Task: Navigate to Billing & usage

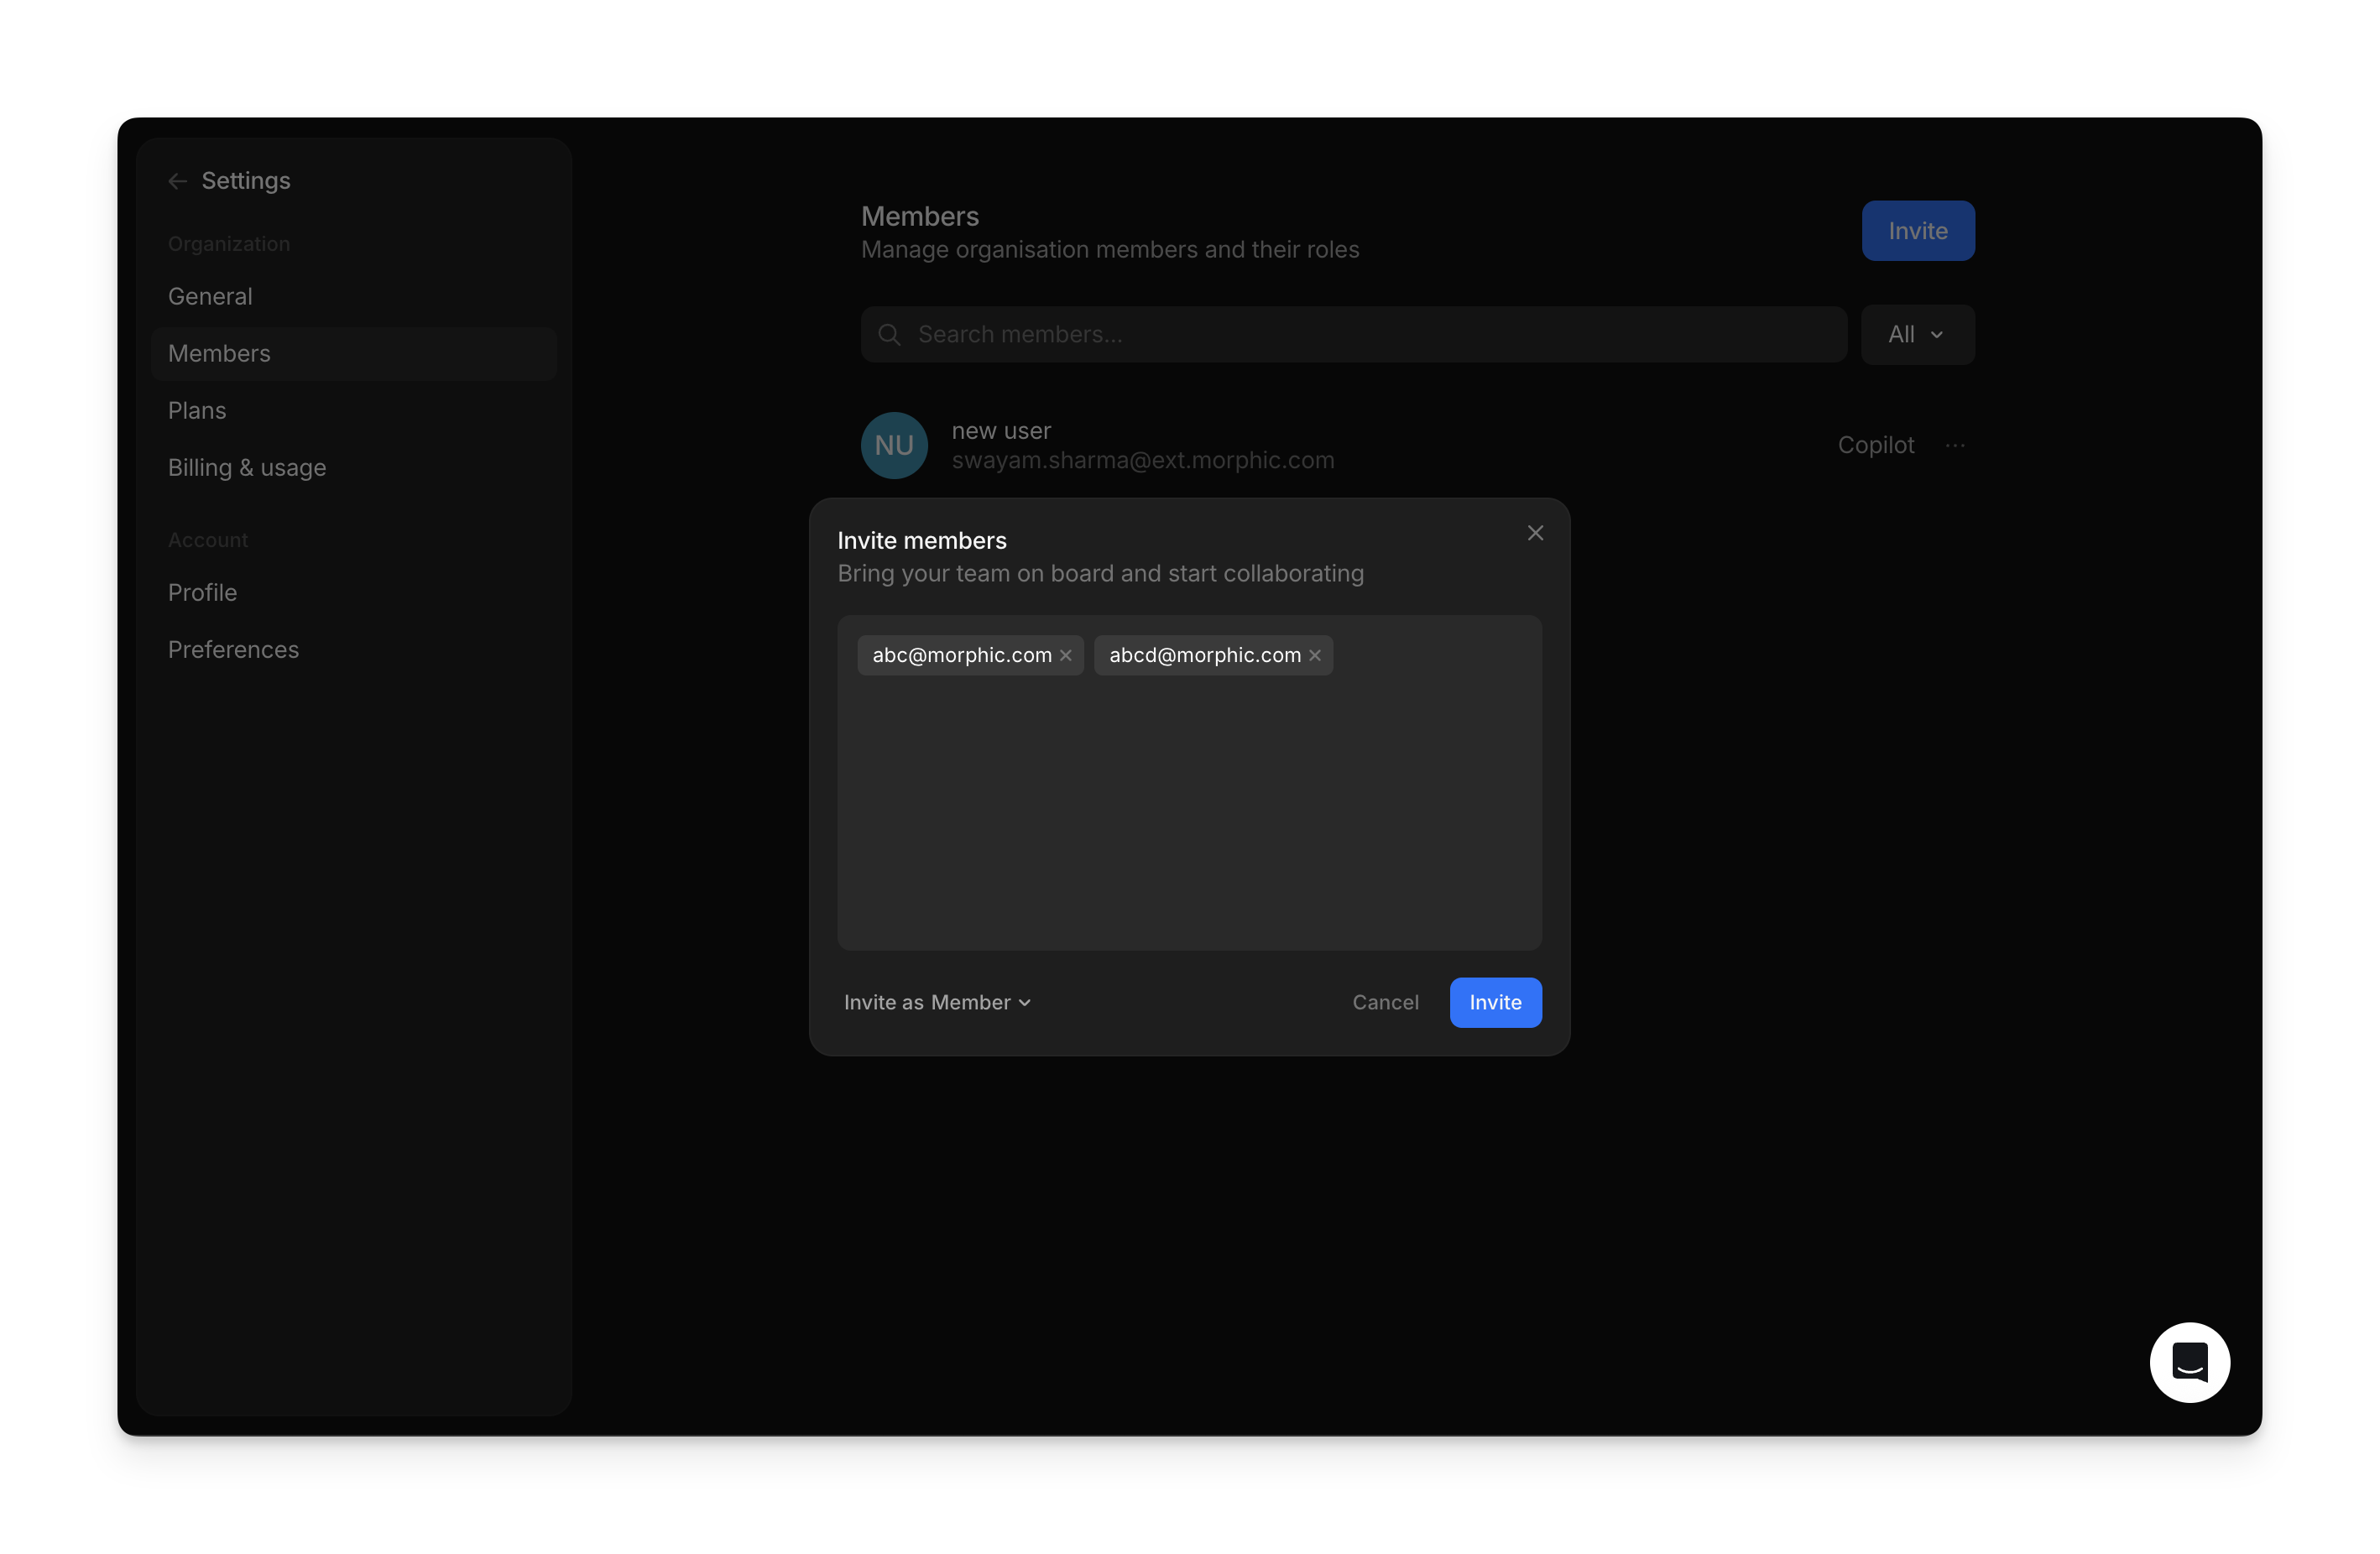Action: (247, 468)
